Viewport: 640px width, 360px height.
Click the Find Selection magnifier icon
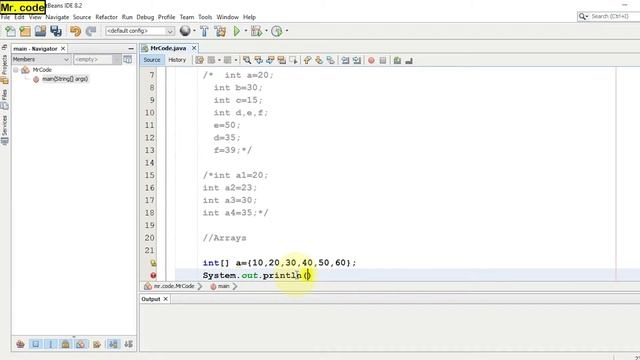click(247, 60)
